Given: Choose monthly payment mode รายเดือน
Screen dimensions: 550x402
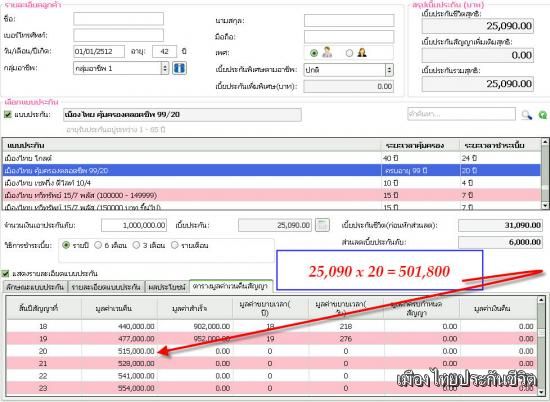Looking at the screenshot, I should pos(175,245).
